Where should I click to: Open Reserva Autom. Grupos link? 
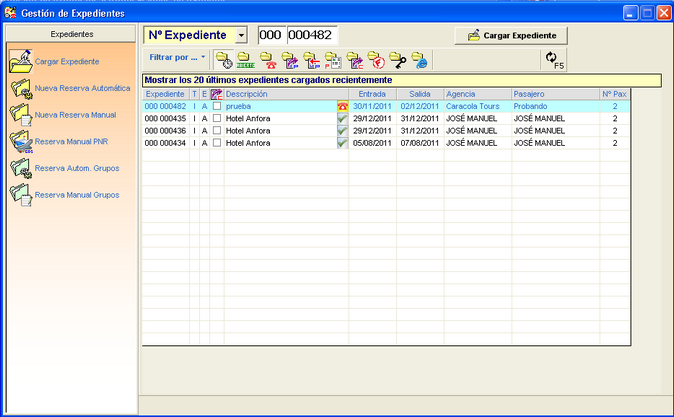tap(77, 168)
